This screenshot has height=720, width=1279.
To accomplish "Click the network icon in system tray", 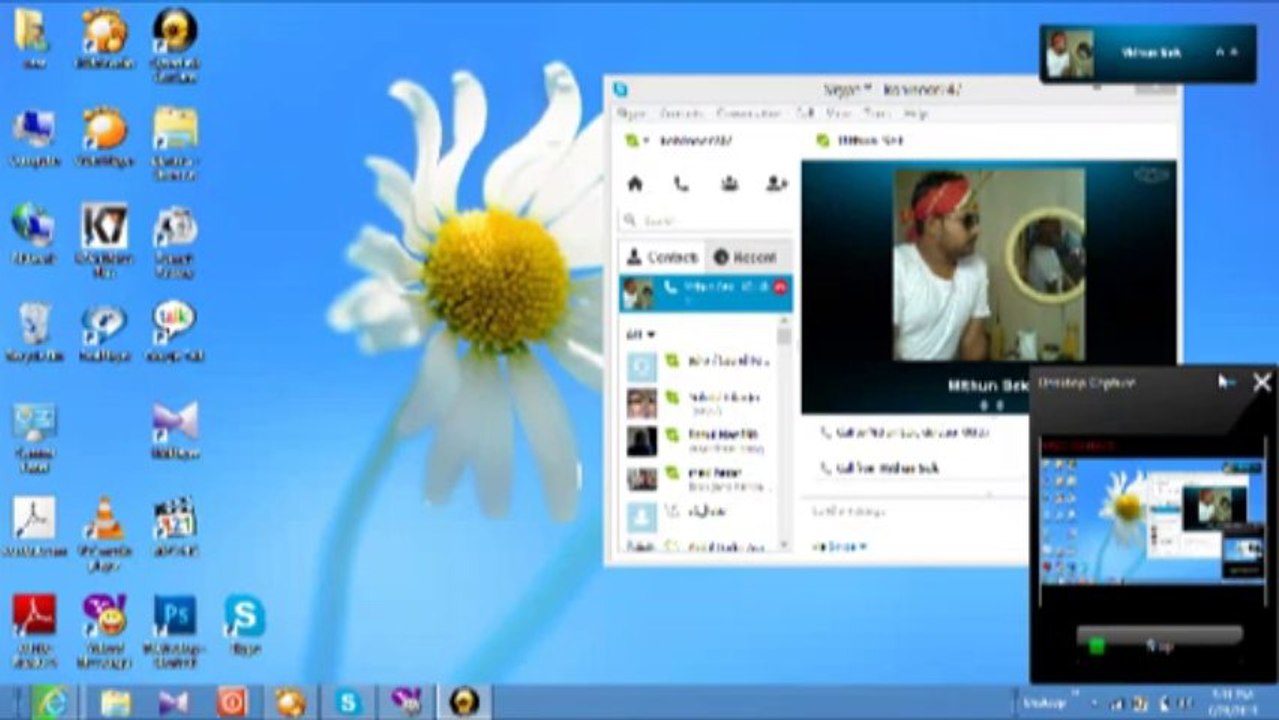I will coord(1118,704).
